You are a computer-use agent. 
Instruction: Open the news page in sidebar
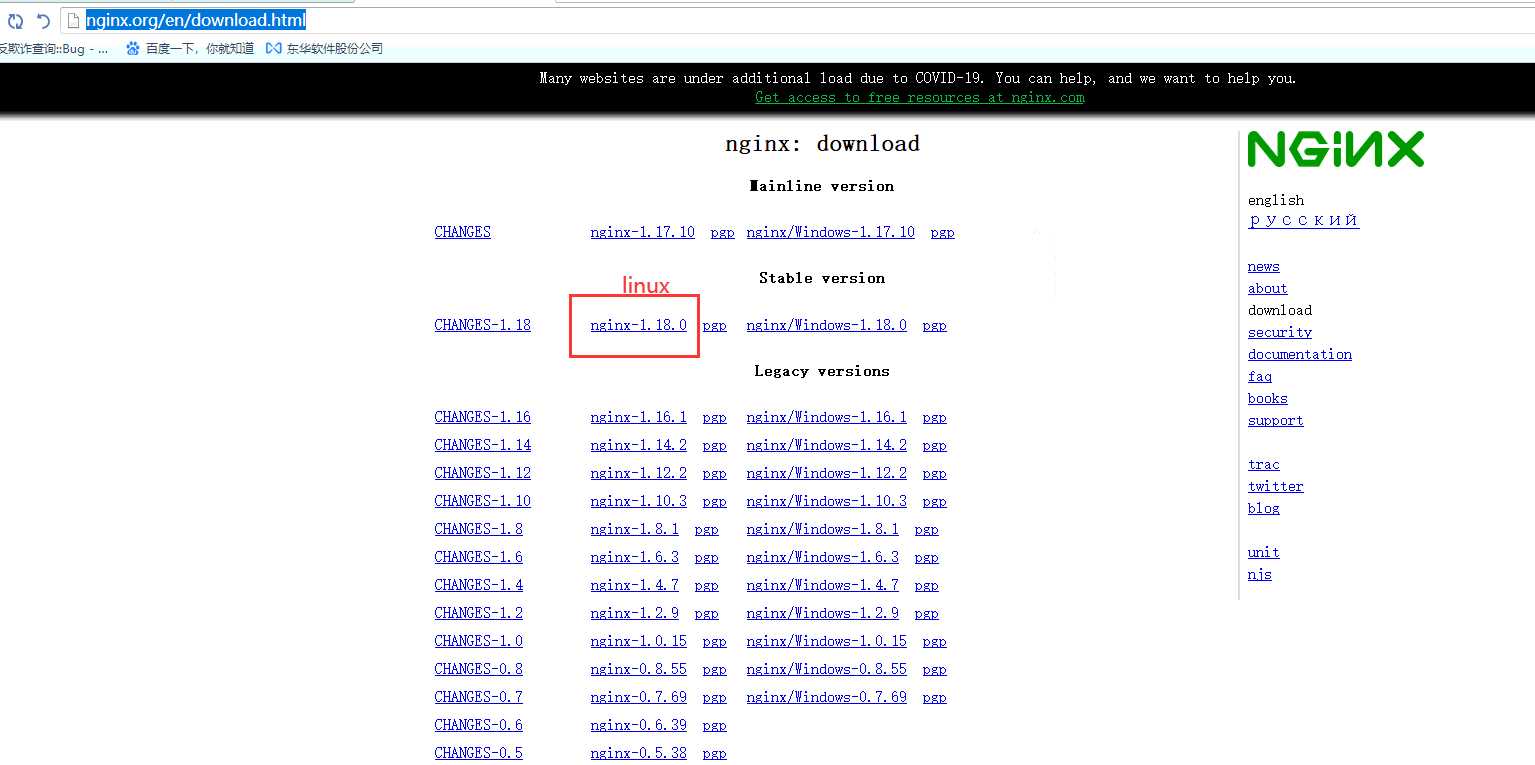(x=1263, y=267)
